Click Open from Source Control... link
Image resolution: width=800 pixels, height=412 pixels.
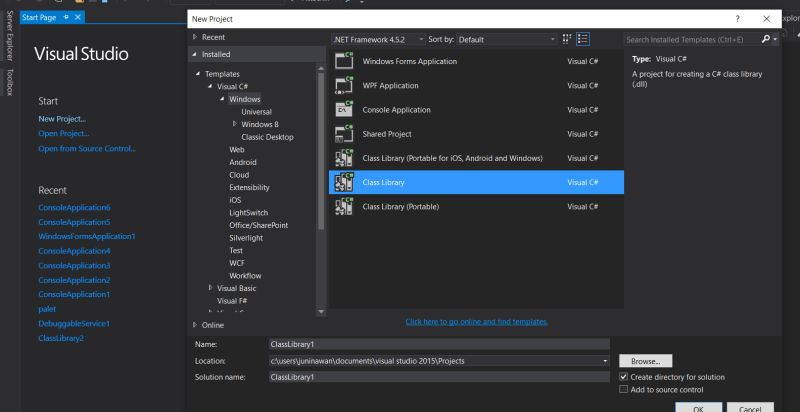(87, 148)
